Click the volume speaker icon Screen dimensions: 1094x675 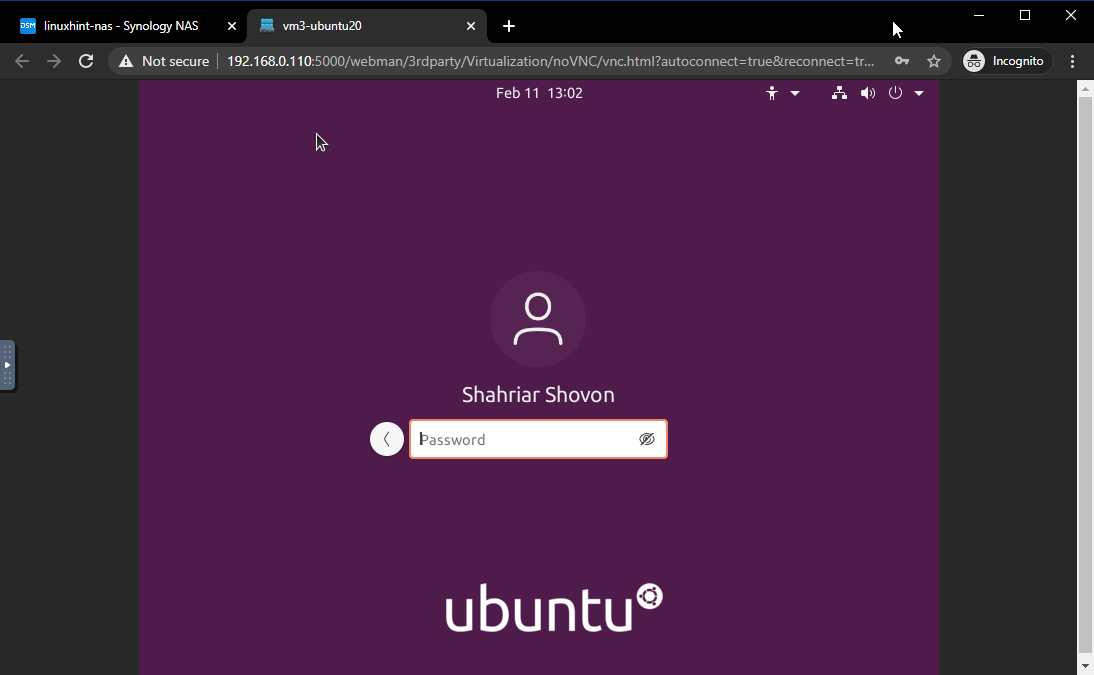tap(867, 94)
